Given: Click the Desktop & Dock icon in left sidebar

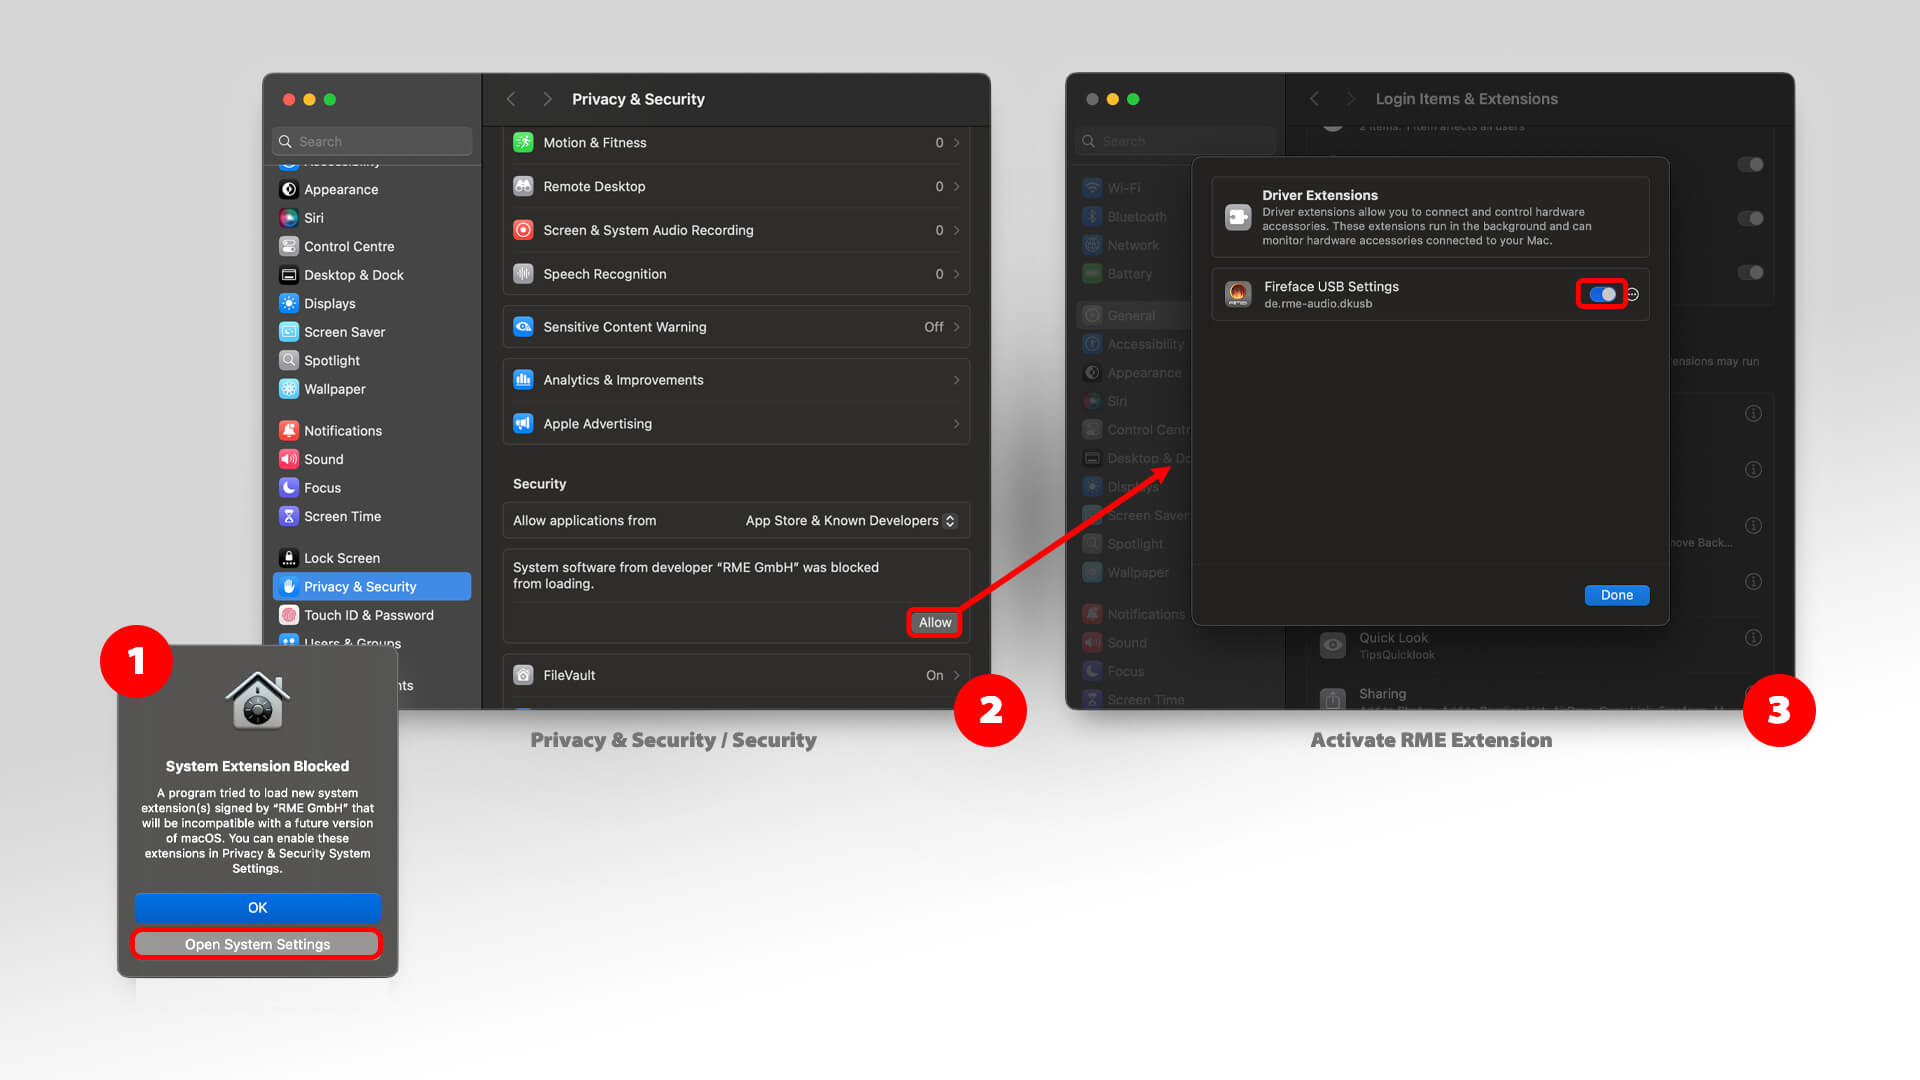Looking at the screenshot, I should 289,275.
